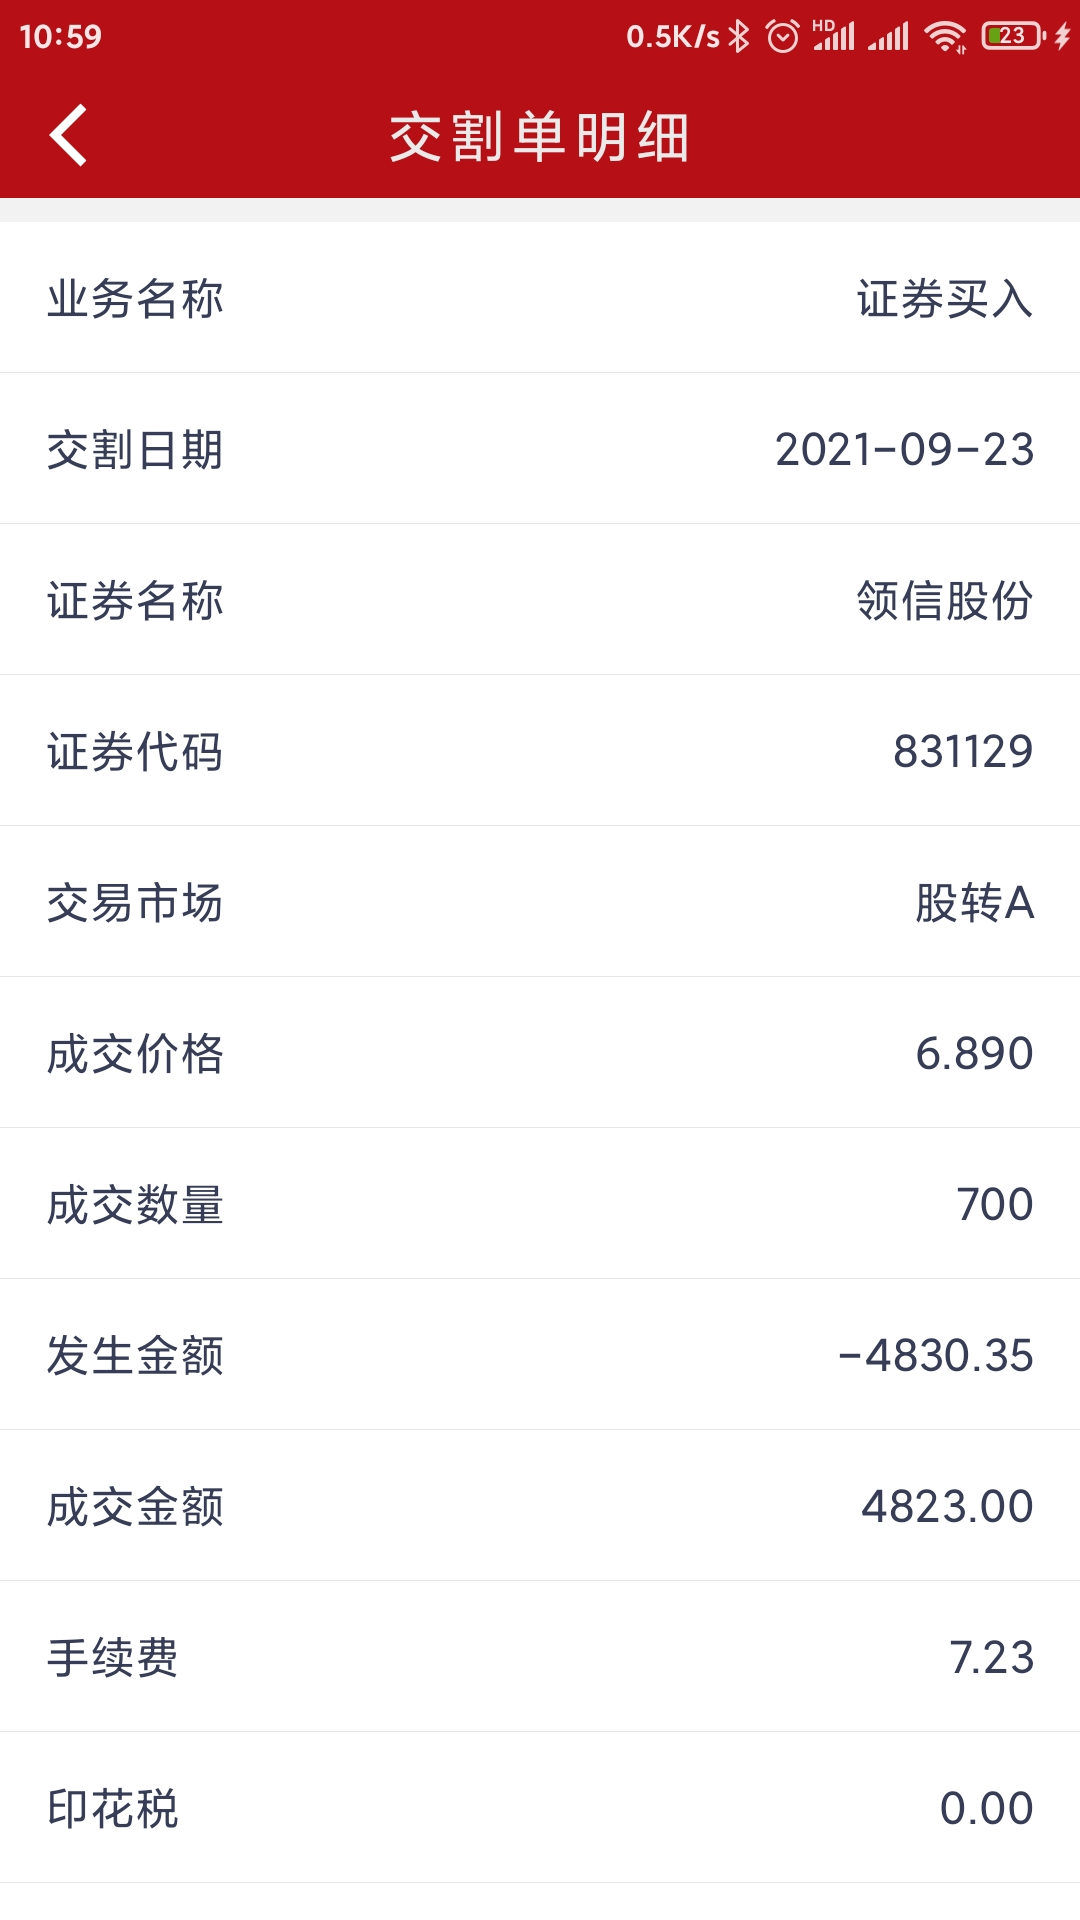Tap the 手续费 fee value 7.23
The image size is (1080, 1920).
[991, 1658]
